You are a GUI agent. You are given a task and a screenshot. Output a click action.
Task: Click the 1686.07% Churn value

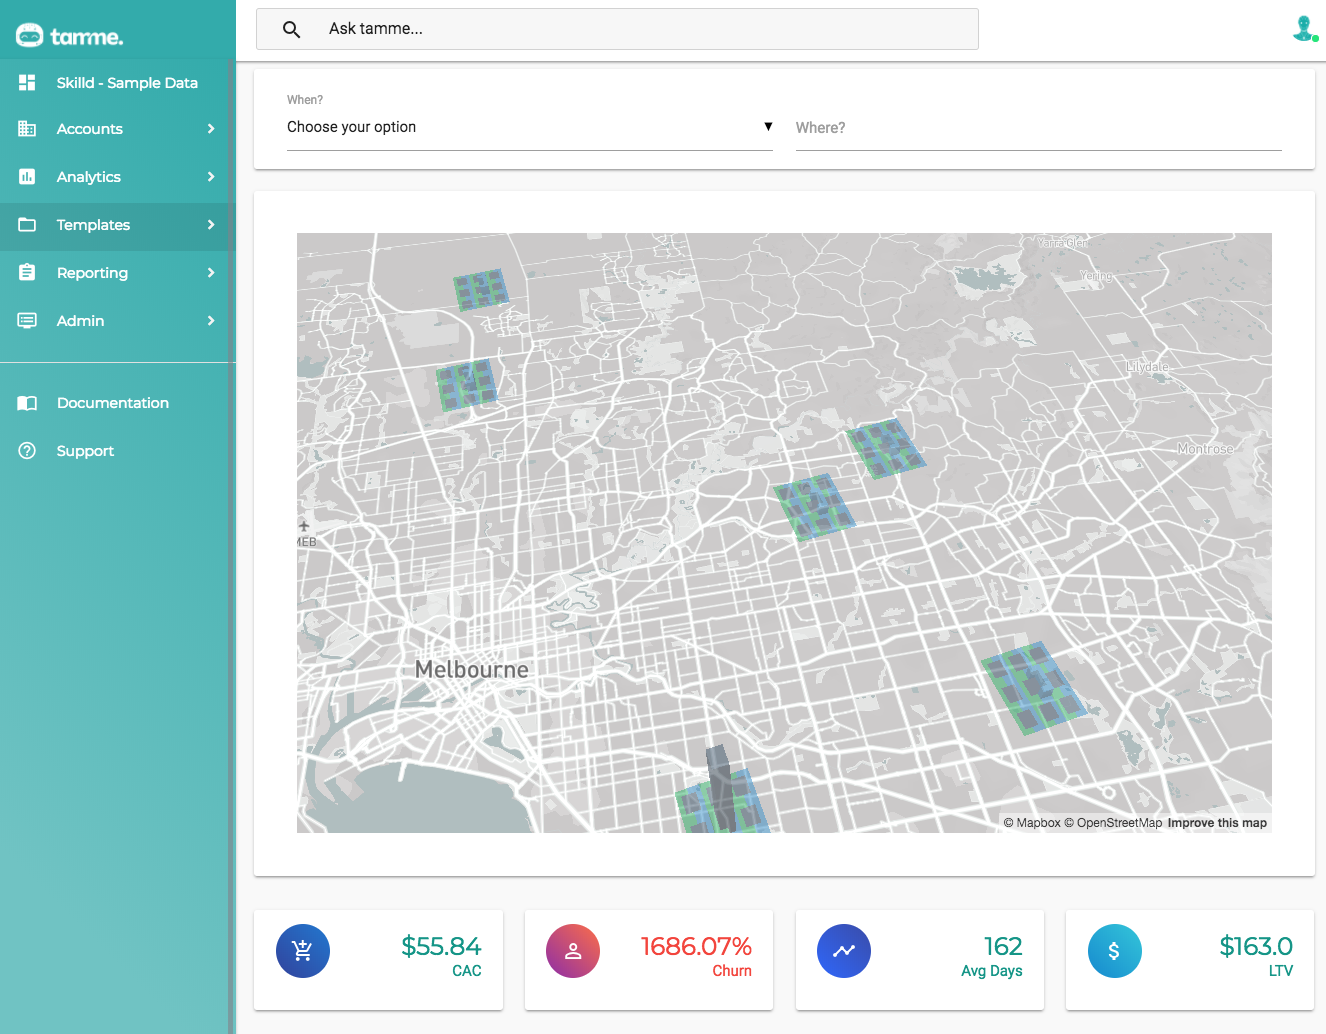coord(696,946)
